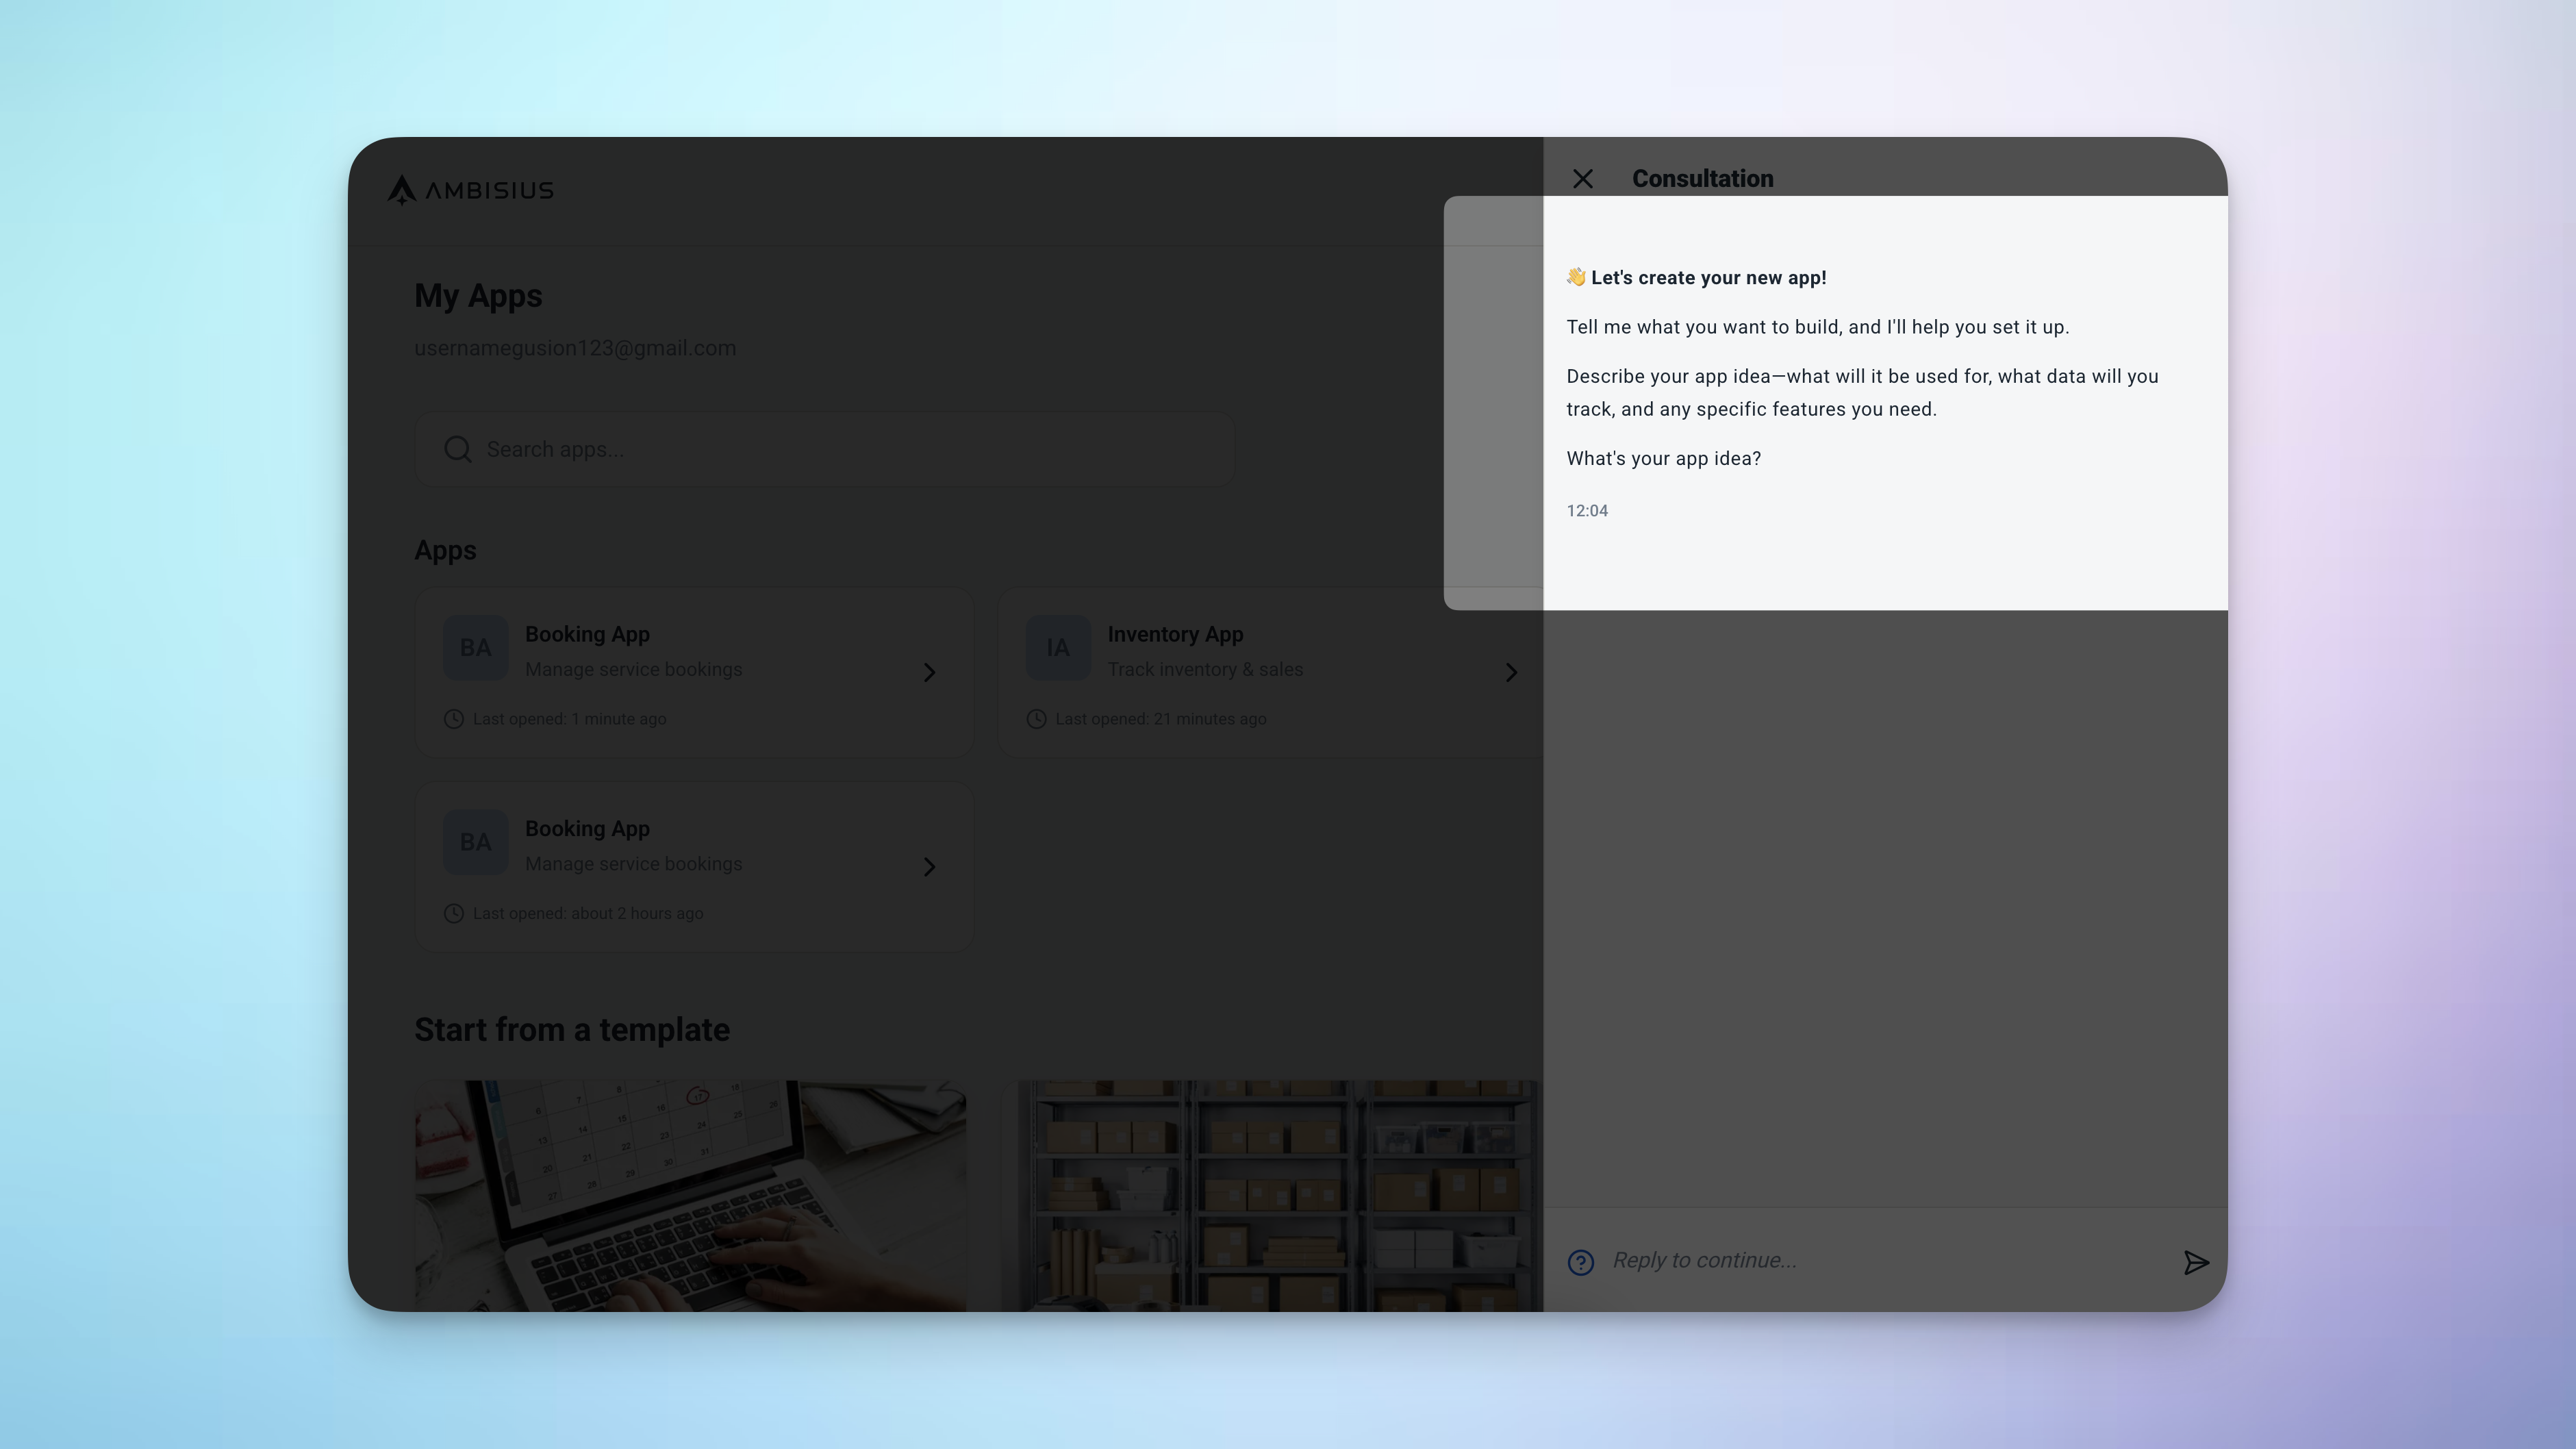Click the Ambisius logo
This screenshot has width=2576, height=1449.
(470, 190)
